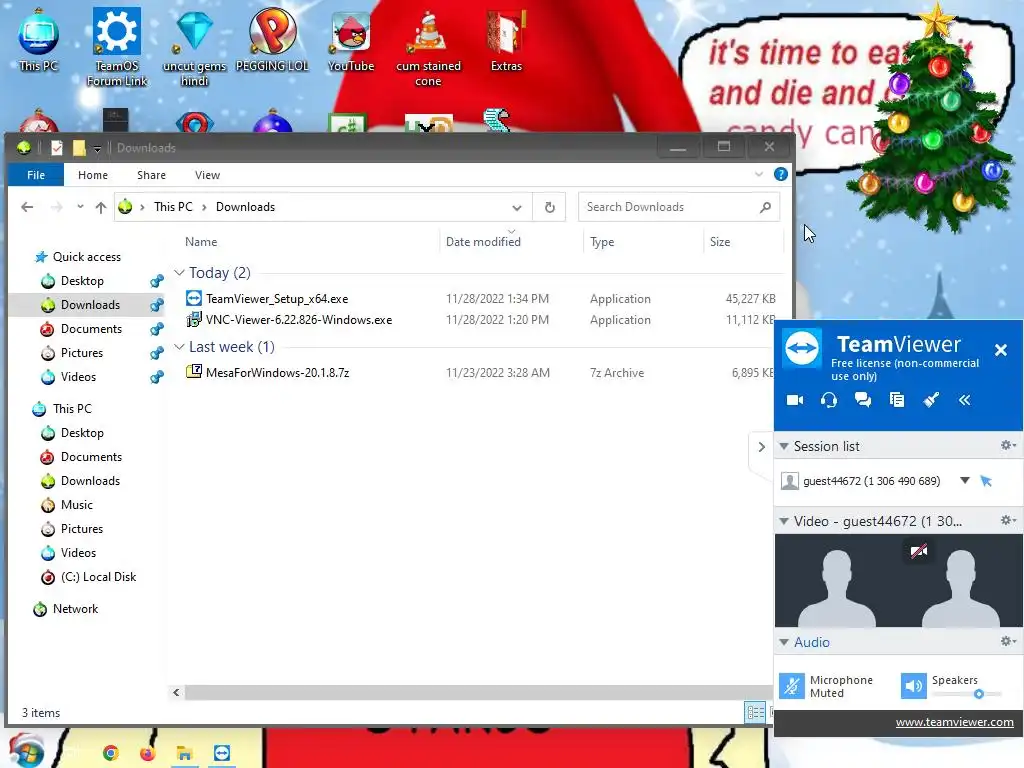Close the TeamViewer panel
1024x768 pixels.
click(x=1000, y=350)
